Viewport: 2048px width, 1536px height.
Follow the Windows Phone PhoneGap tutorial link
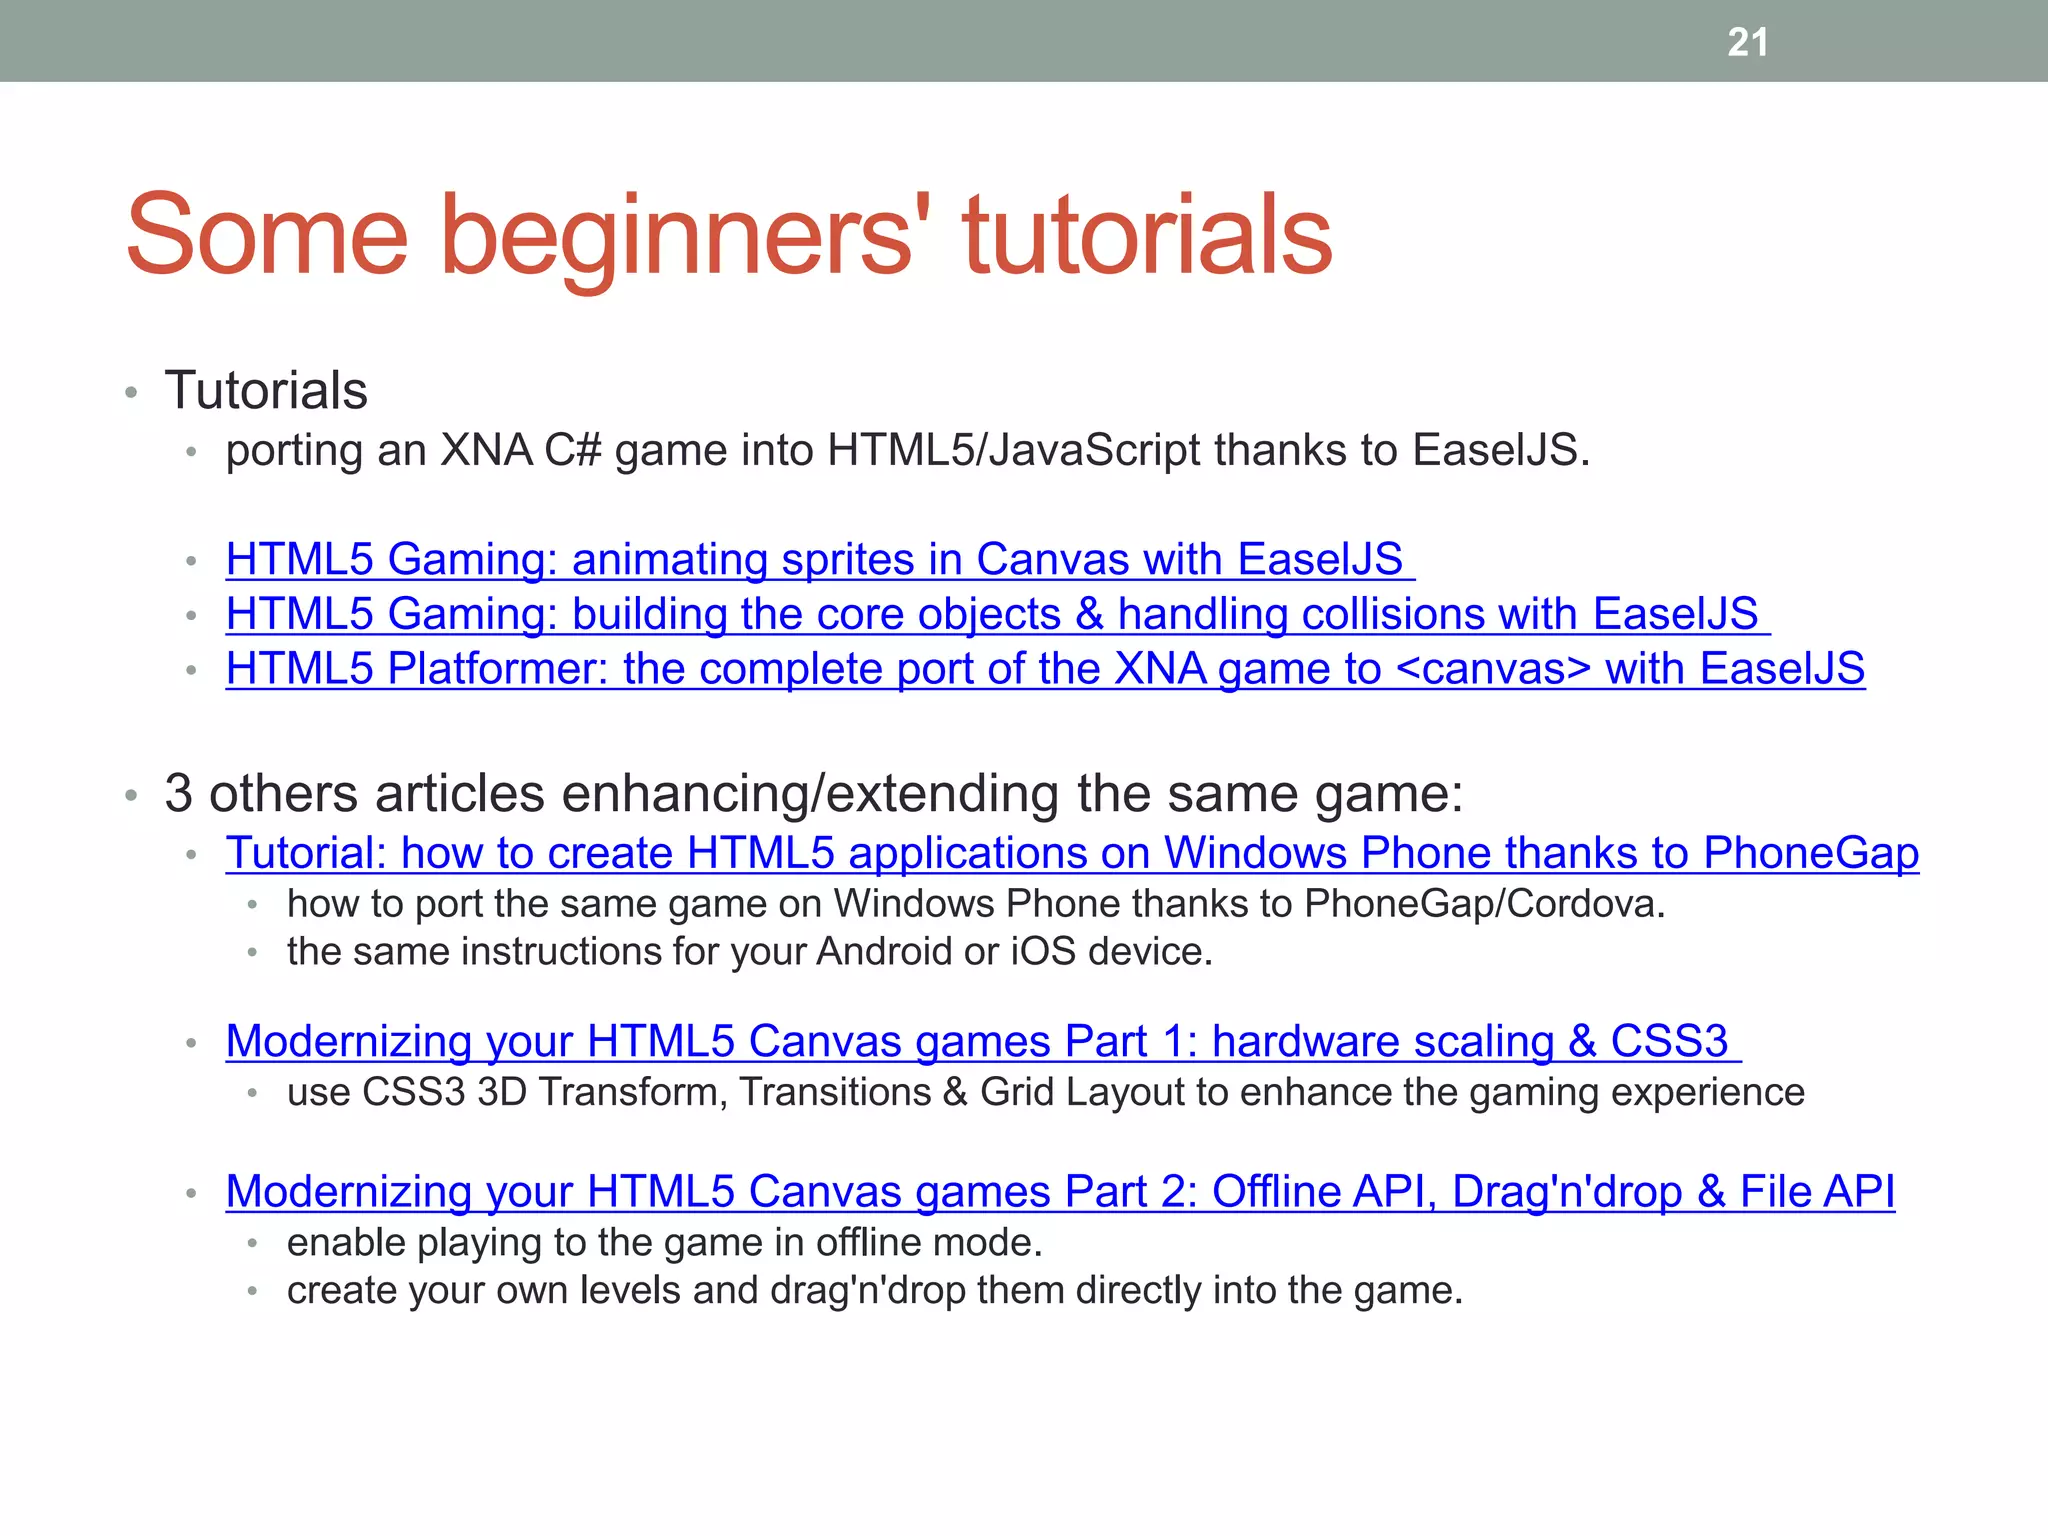pyautogui.click(x=1072, y=853)
